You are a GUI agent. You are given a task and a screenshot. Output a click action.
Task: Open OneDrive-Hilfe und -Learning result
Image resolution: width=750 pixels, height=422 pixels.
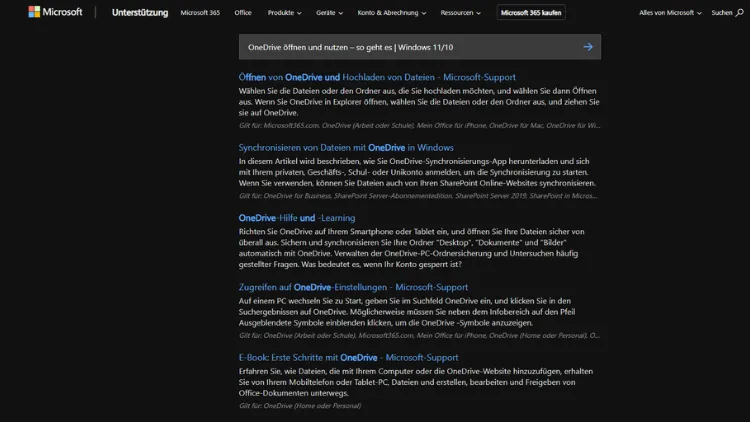click(x=297, y=218)
